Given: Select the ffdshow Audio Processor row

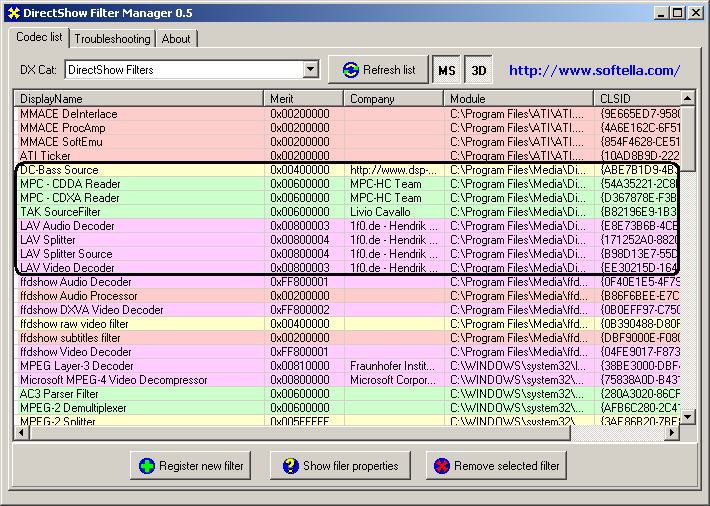Looking at the screenshot, I should [347, 296].
